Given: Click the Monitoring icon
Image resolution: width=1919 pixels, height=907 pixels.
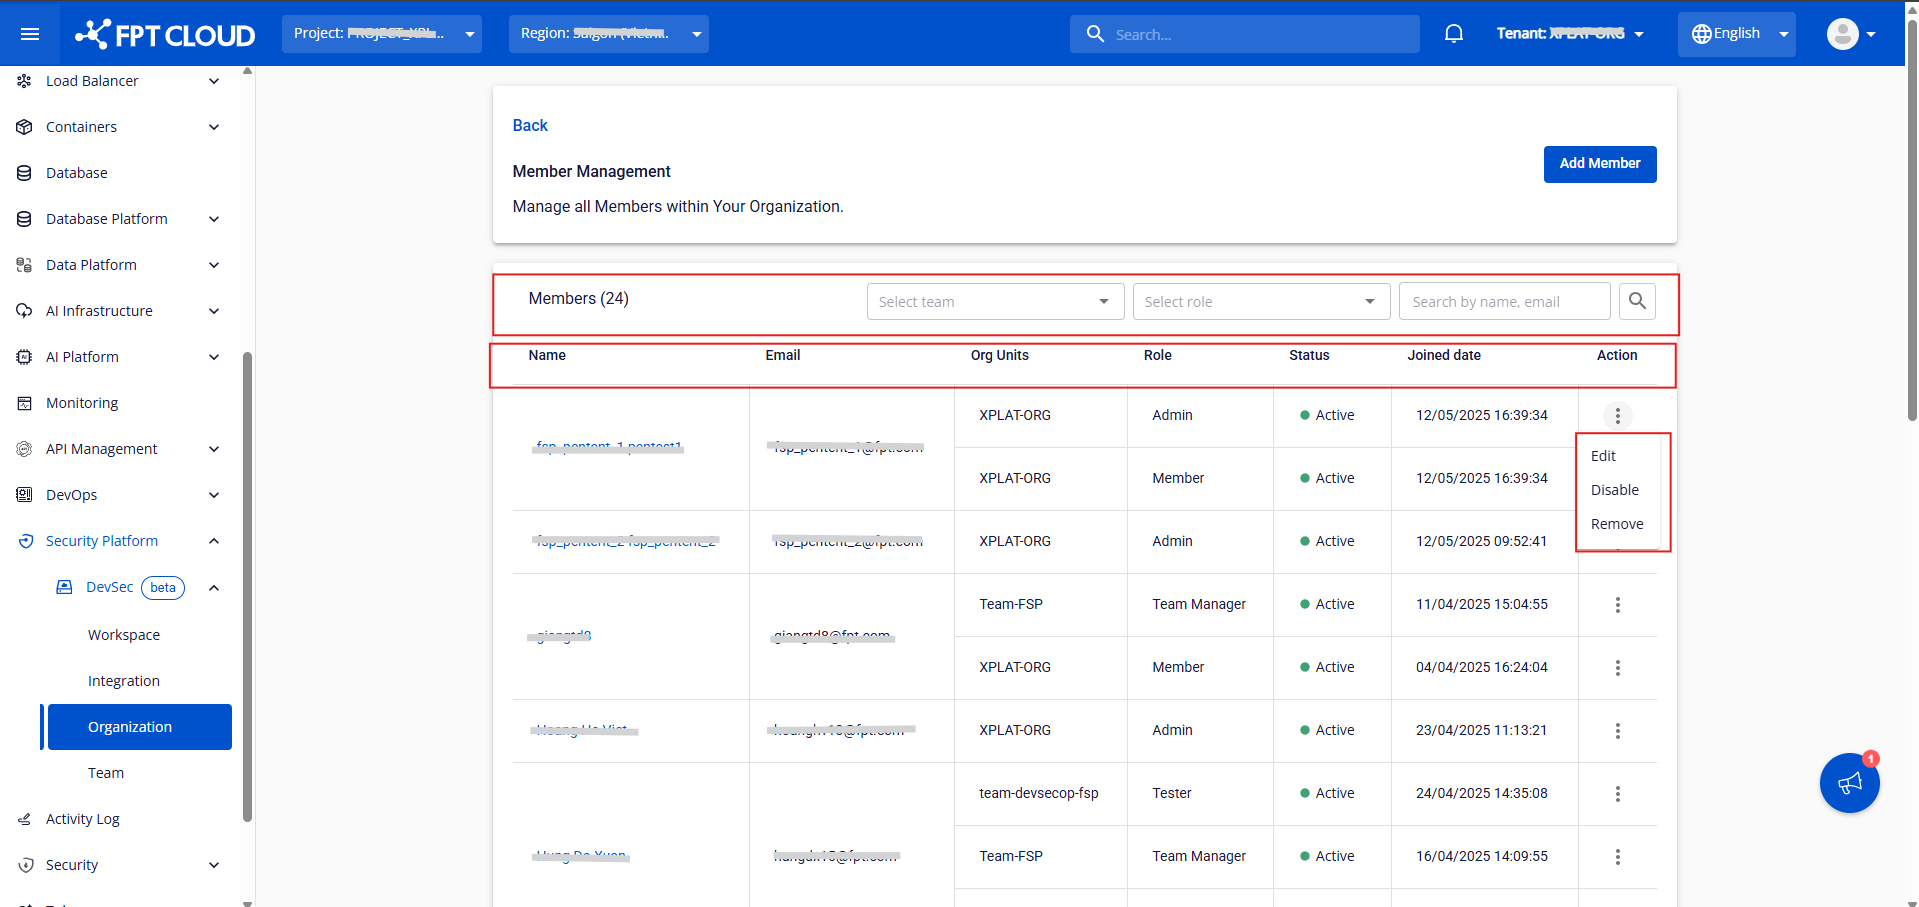Looking at the screenshot, I should point(24,403).
